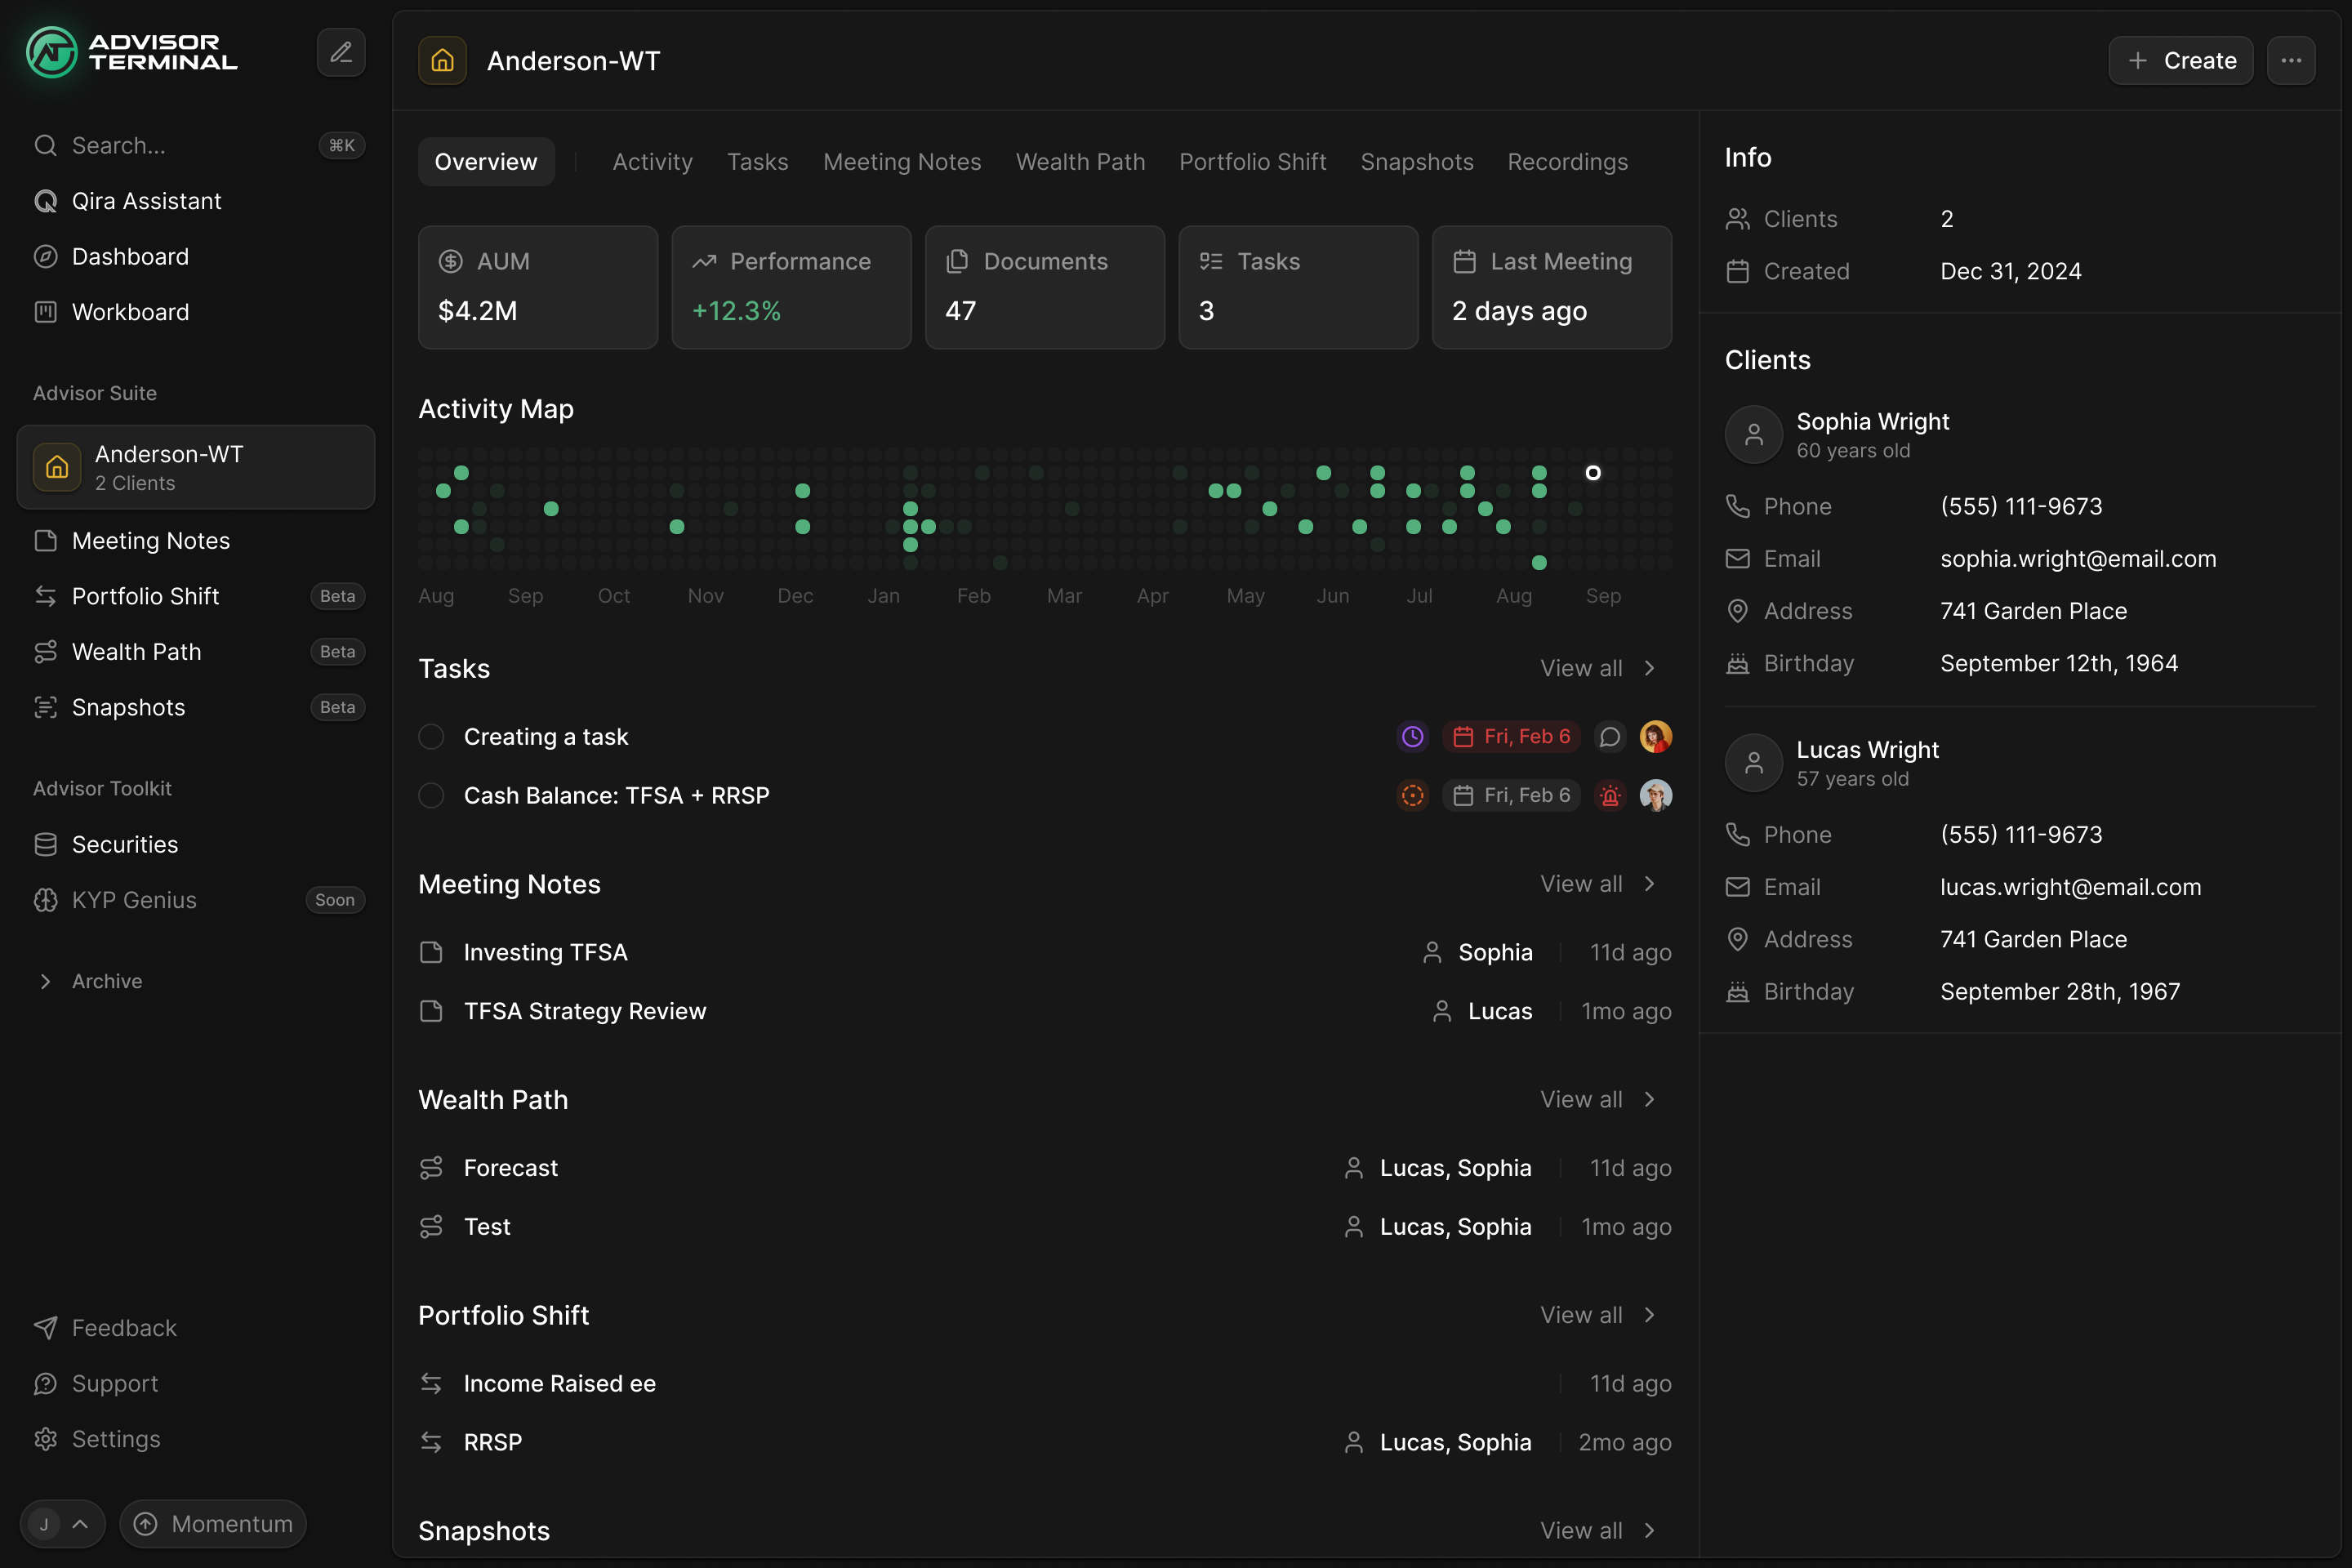The image size is (2352, 1568).
Task: Switch to the Meeting Notes tab
Action: [902, 162]
